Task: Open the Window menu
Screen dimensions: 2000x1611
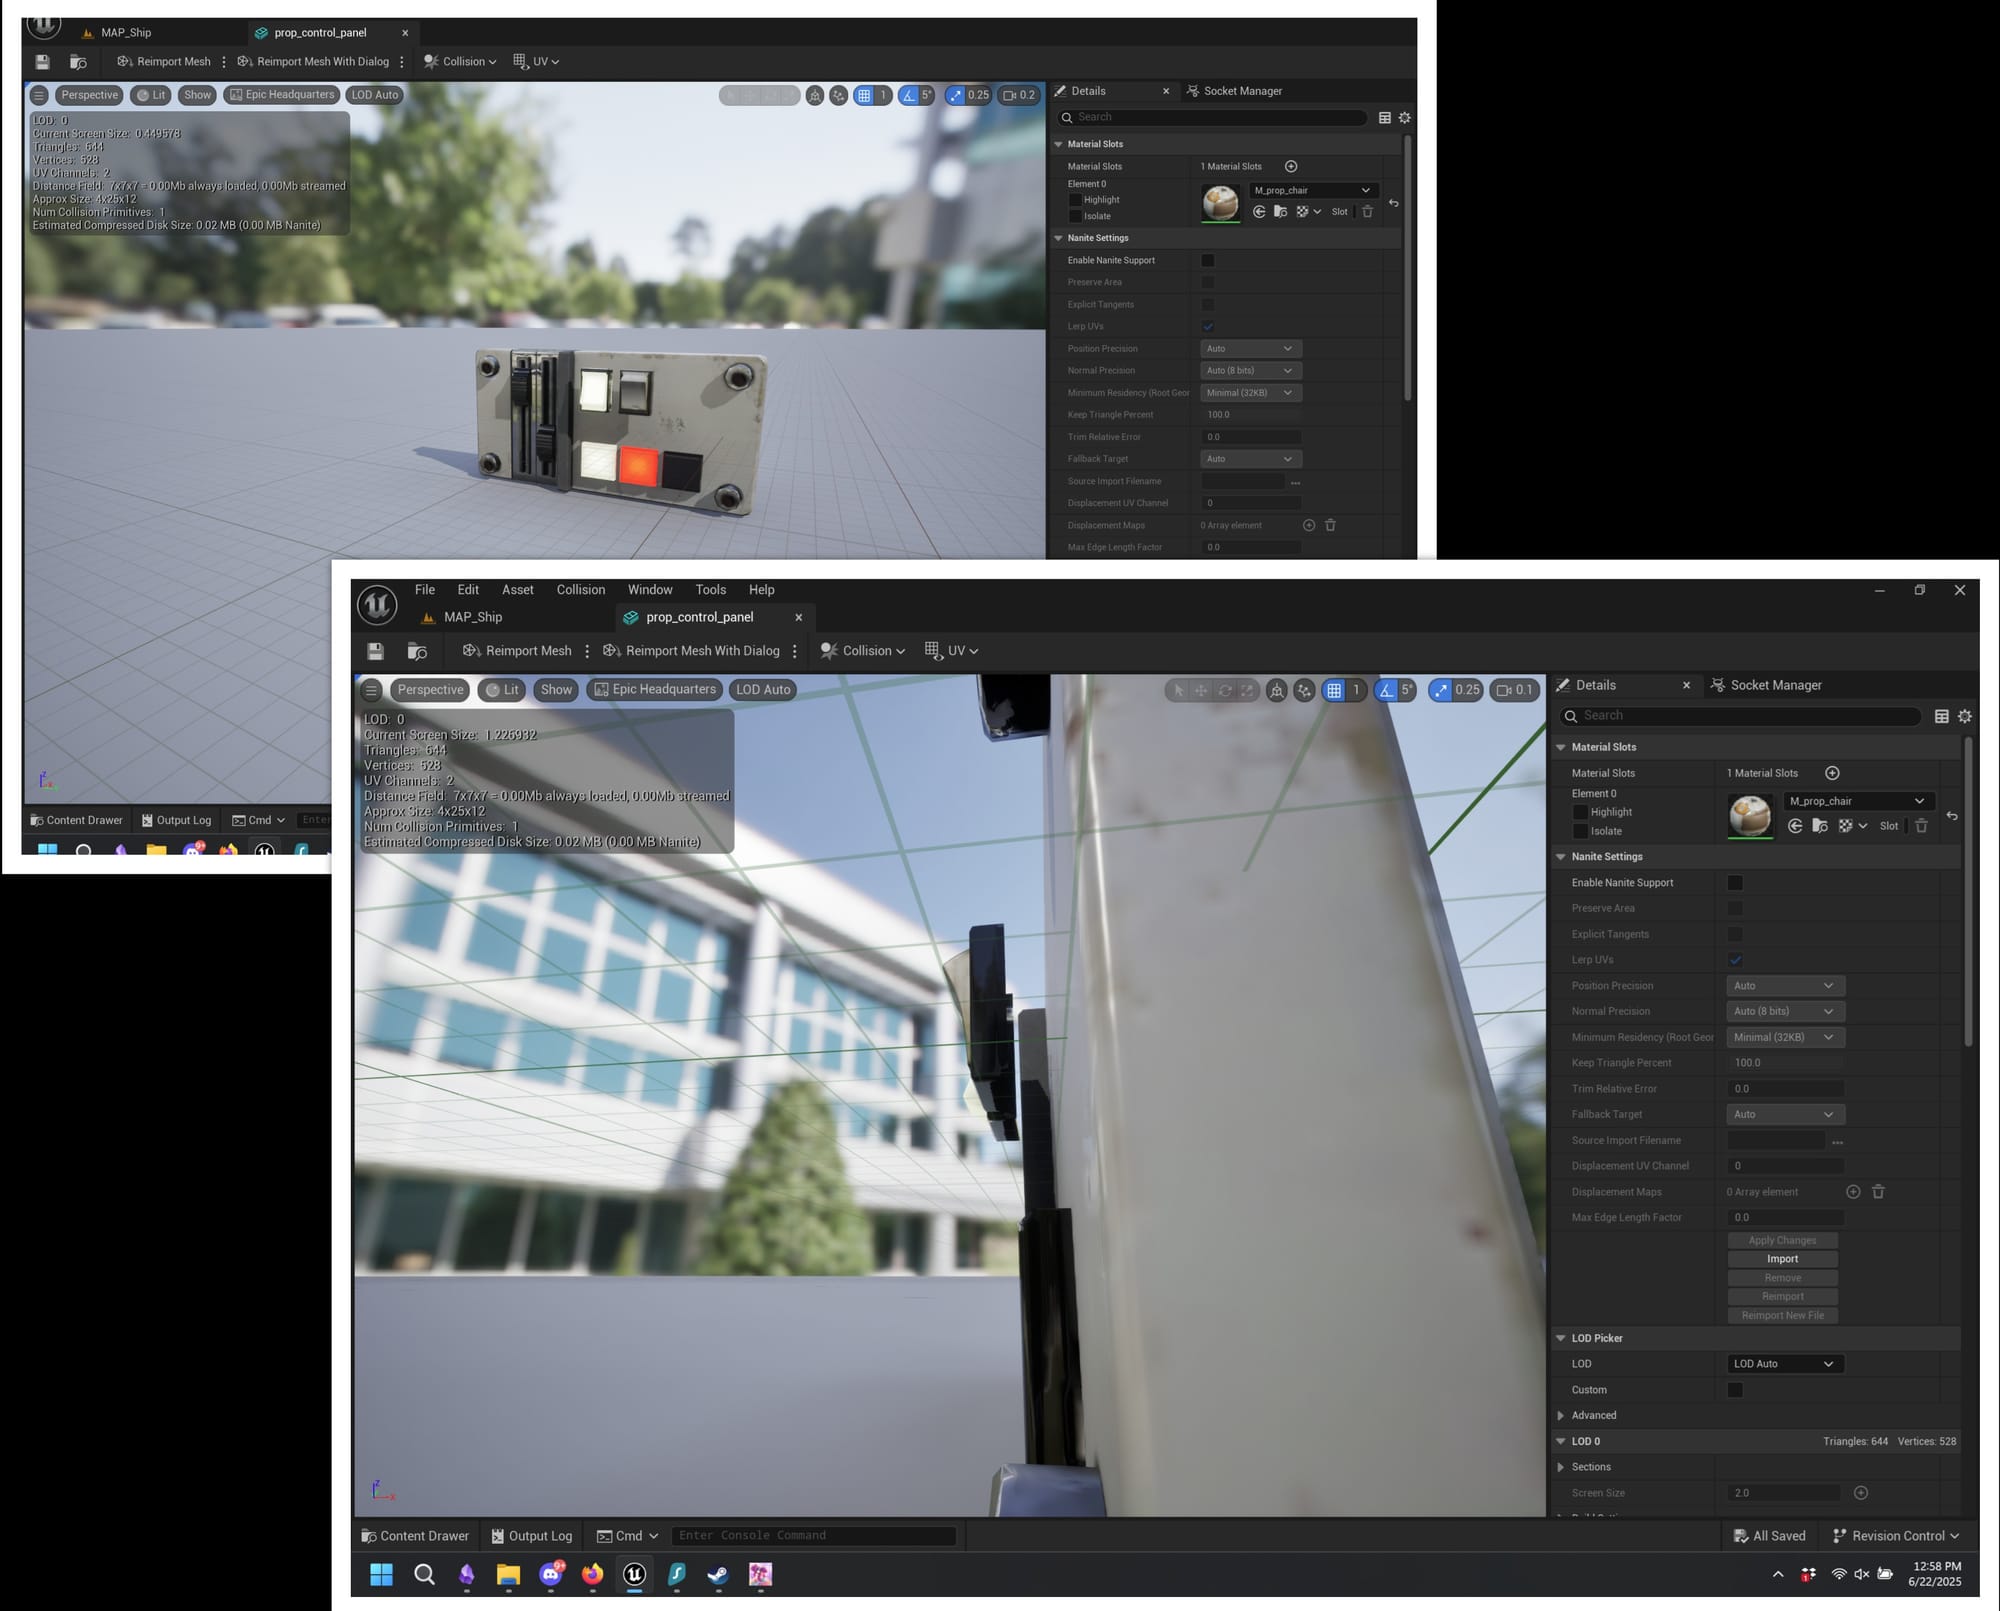Action: tap(649, 590)
